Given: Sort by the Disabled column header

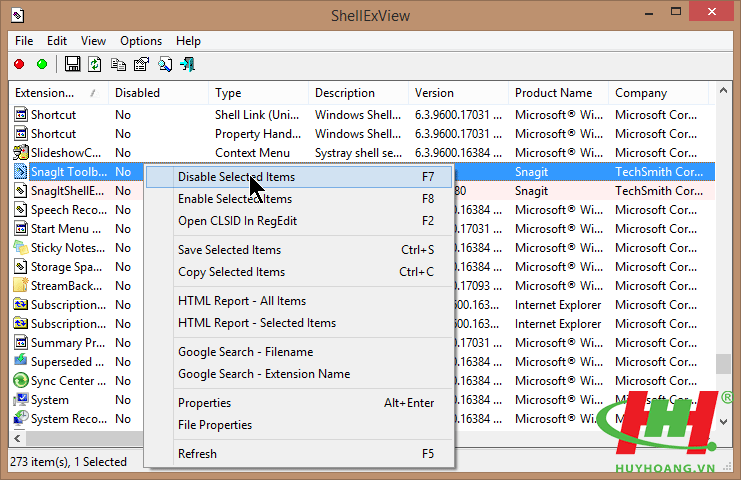Looking at the screenshot, I should (158, 93).
